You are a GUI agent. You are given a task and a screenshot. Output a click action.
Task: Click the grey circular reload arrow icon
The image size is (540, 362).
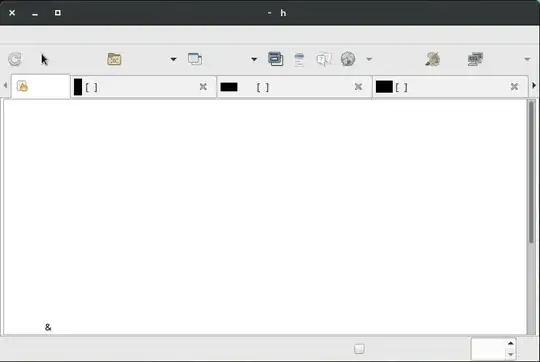[x=15, y=59]
